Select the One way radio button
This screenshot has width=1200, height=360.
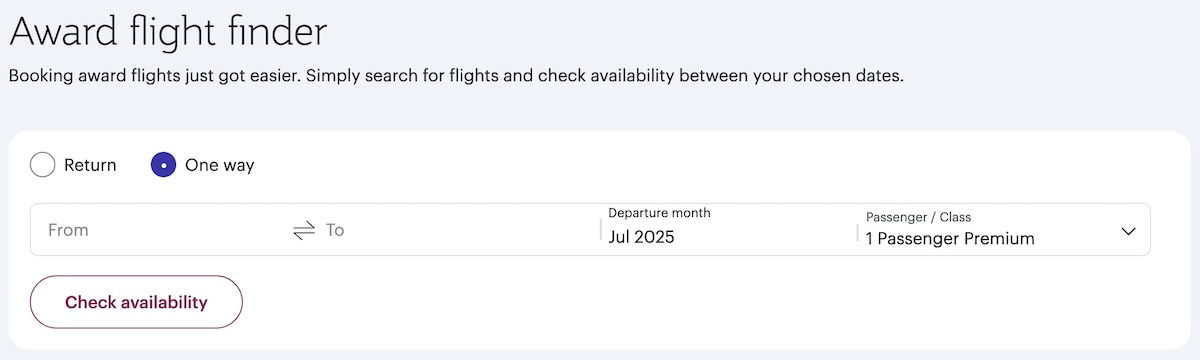(164, 165)
